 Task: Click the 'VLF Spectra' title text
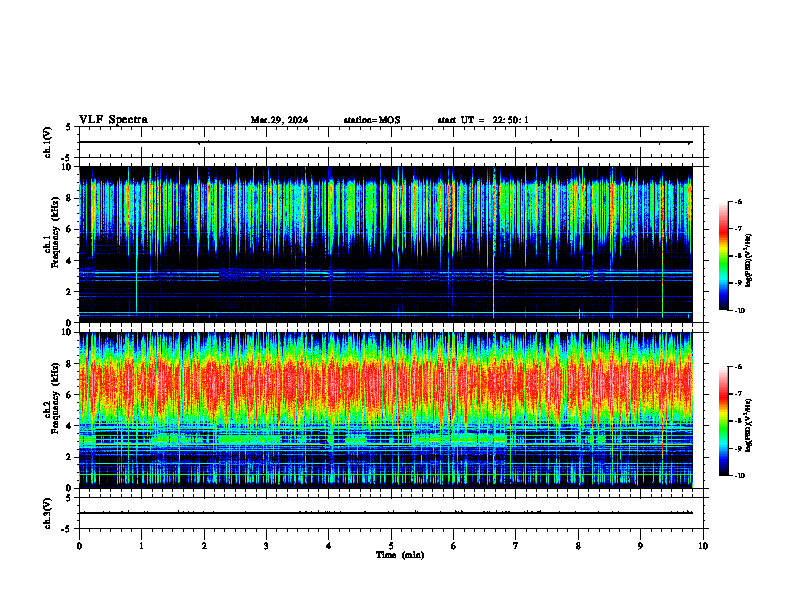[x=113, y=120]
